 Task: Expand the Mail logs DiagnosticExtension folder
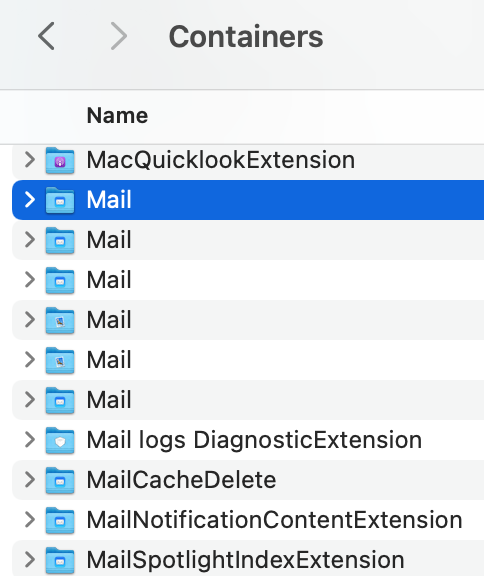point(30,440)
